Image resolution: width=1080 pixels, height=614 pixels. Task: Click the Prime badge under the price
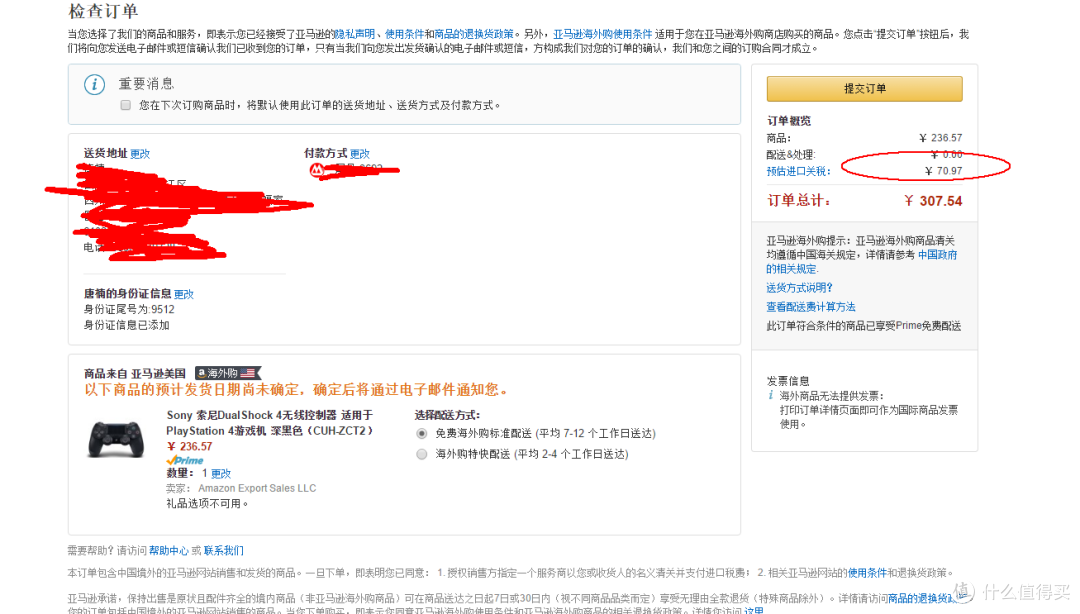click(x=185, y=460)
